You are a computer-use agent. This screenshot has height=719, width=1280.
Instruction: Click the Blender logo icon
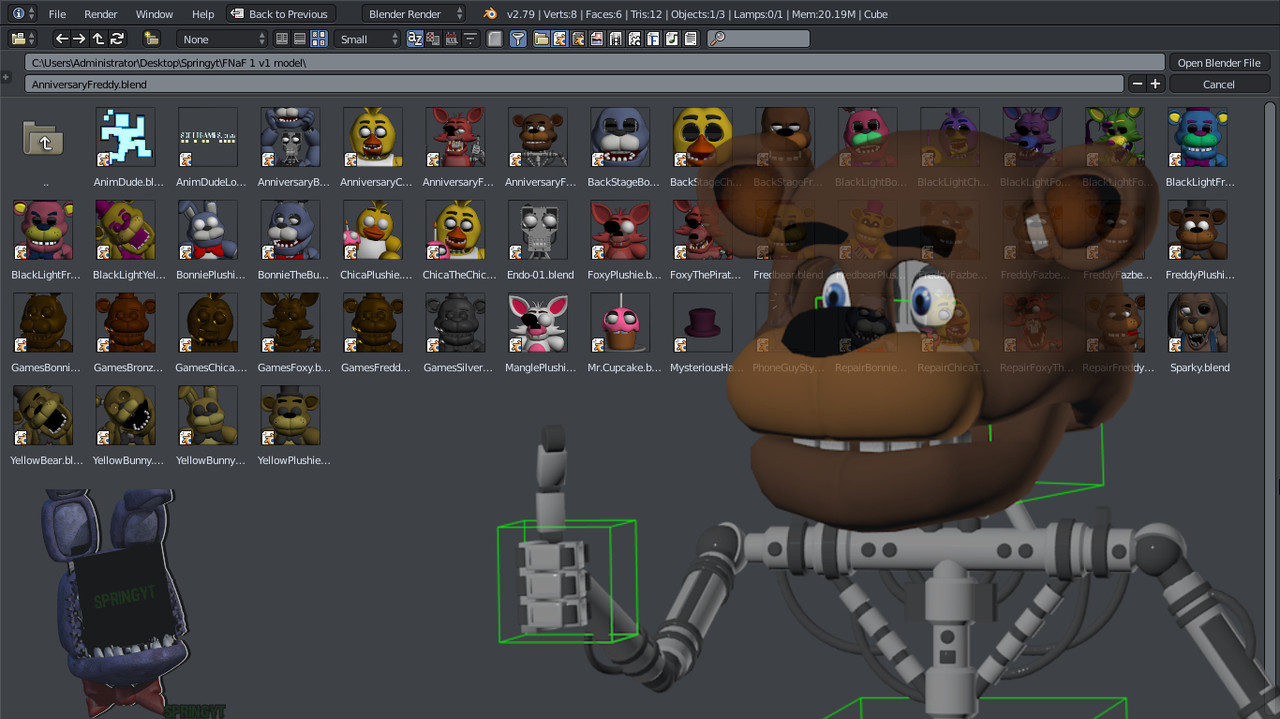click(x=490, y=14)
